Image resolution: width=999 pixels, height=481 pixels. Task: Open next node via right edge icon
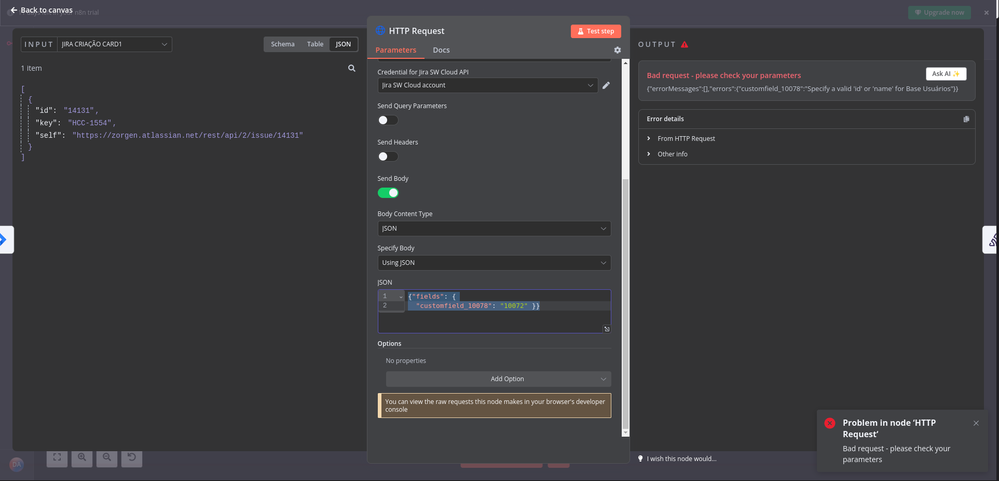tap(991, 240)
